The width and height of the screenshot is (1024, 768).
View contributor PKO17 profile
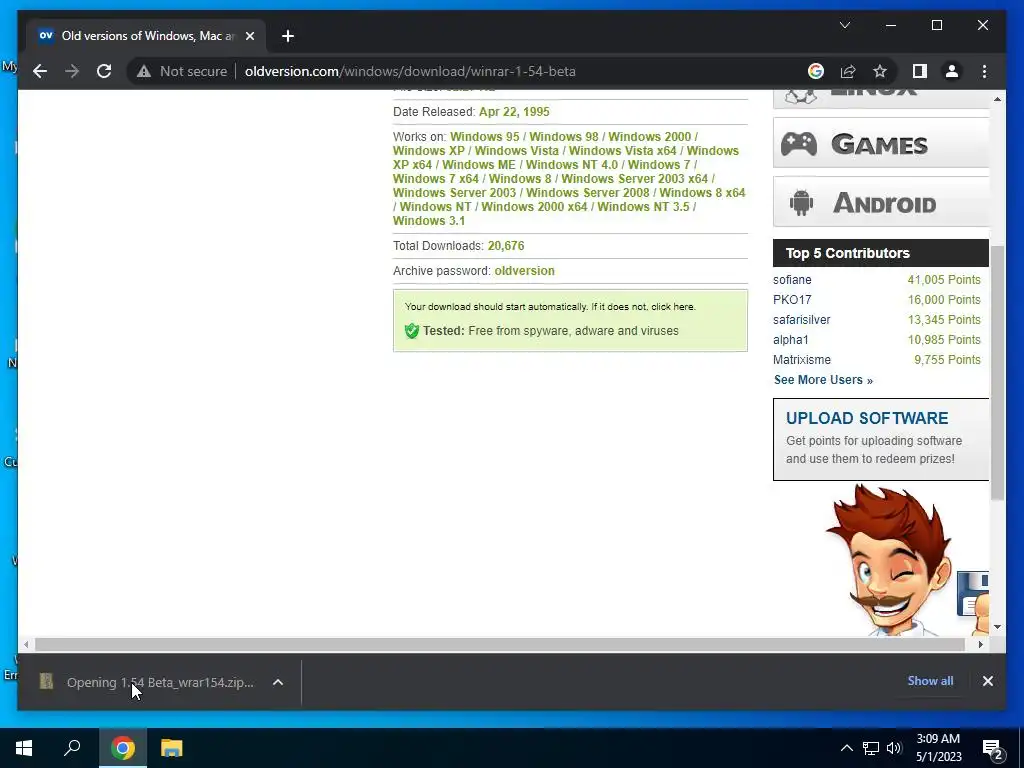click(792, 300)
